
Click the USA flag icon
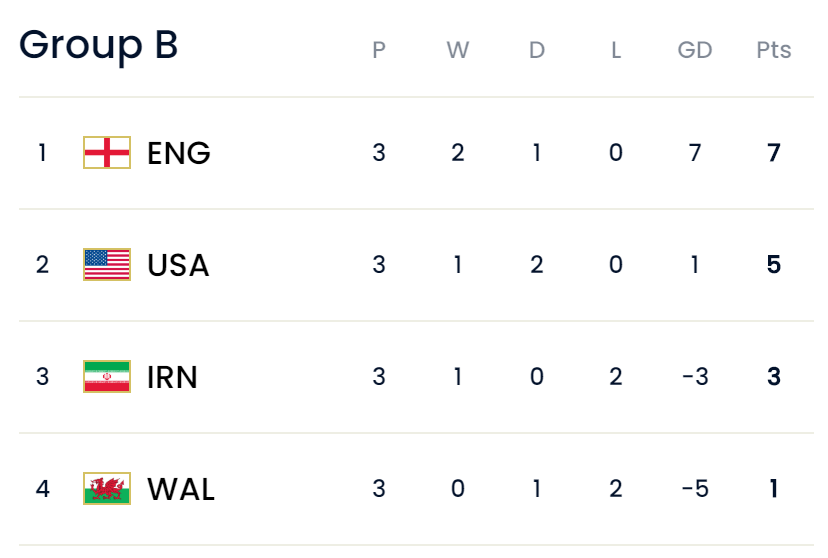(x=107, y=264)
